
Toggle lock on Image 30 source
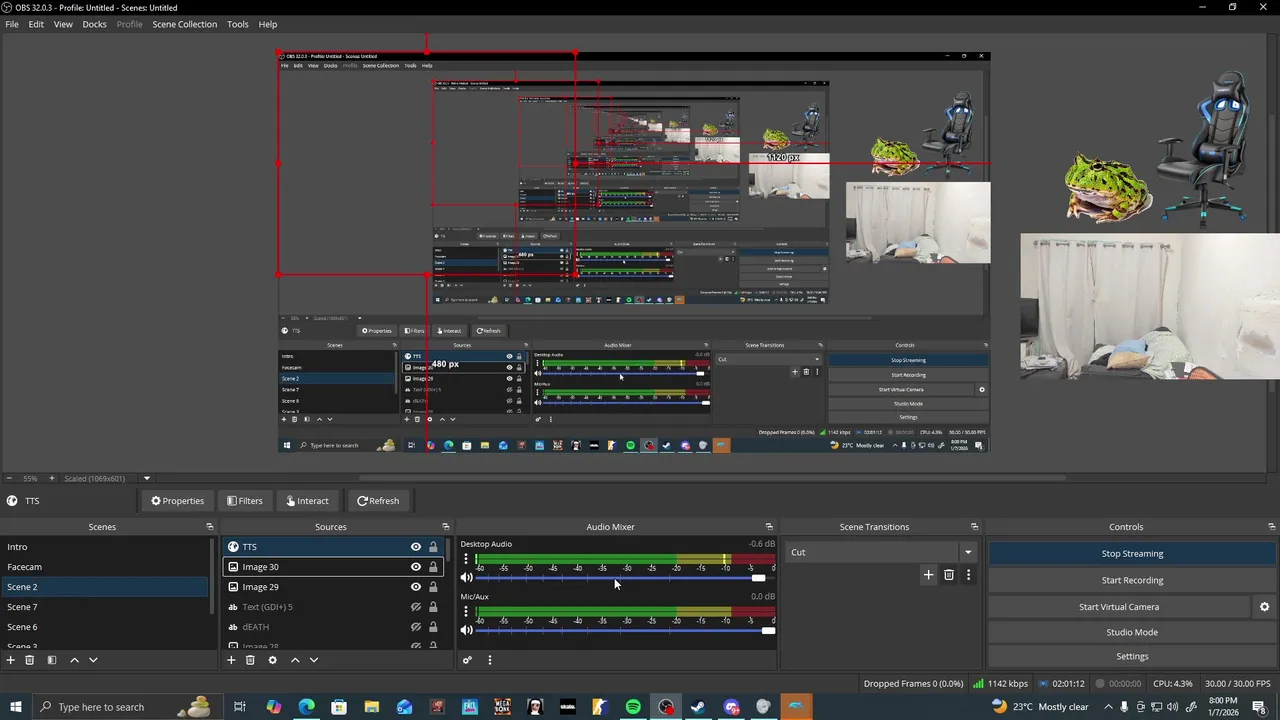click(x=433, y=567)
